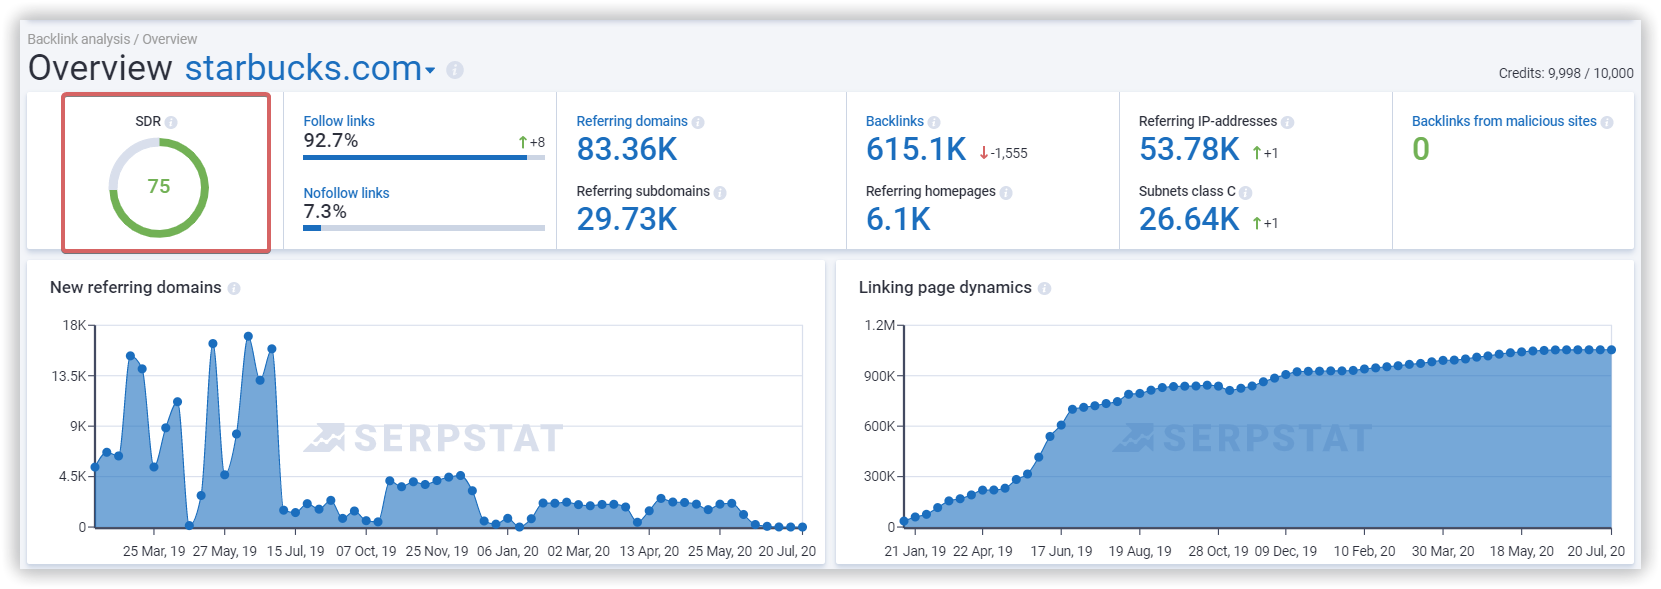
Task: Click the Backlink analysis breadcrumb
Action: [x=79, y=39]
